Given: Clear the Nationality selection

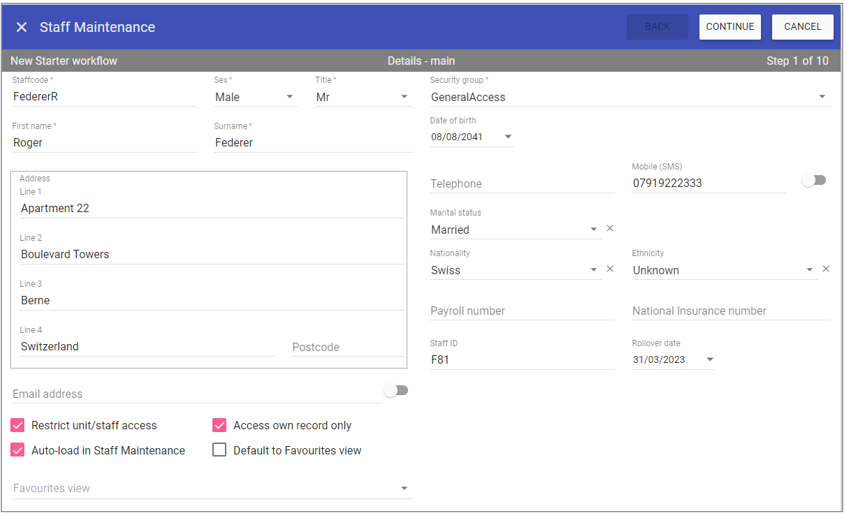Looking at the screenshot, I should point(610,269).
